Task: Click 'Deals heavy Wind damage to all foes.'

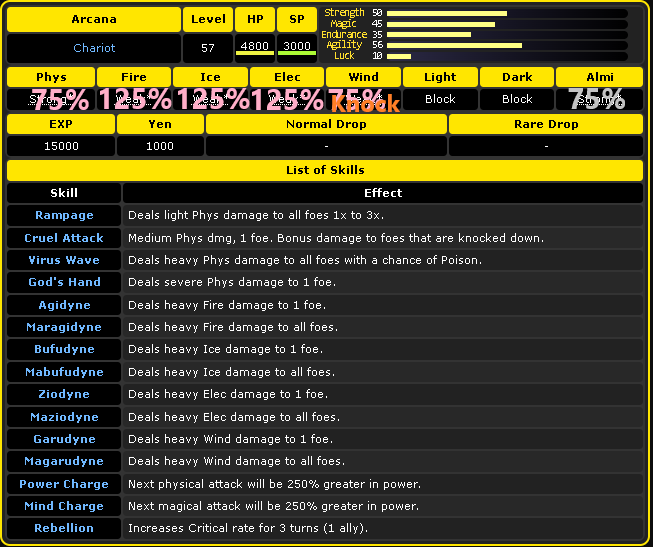Action: coord(237,461)
